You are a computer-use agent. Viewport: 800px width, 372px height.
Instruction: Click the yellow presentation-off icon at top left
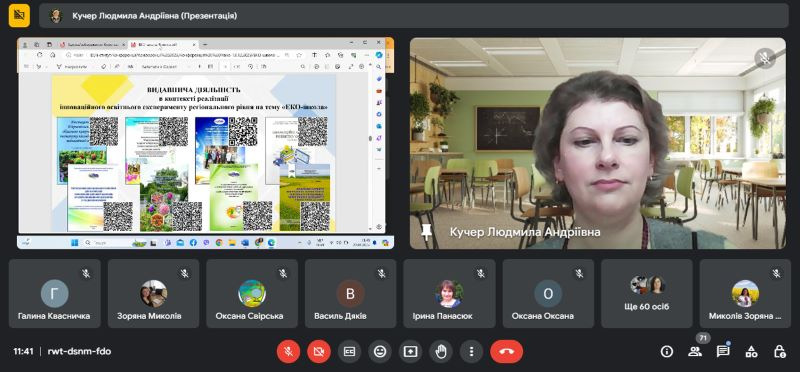19,15
